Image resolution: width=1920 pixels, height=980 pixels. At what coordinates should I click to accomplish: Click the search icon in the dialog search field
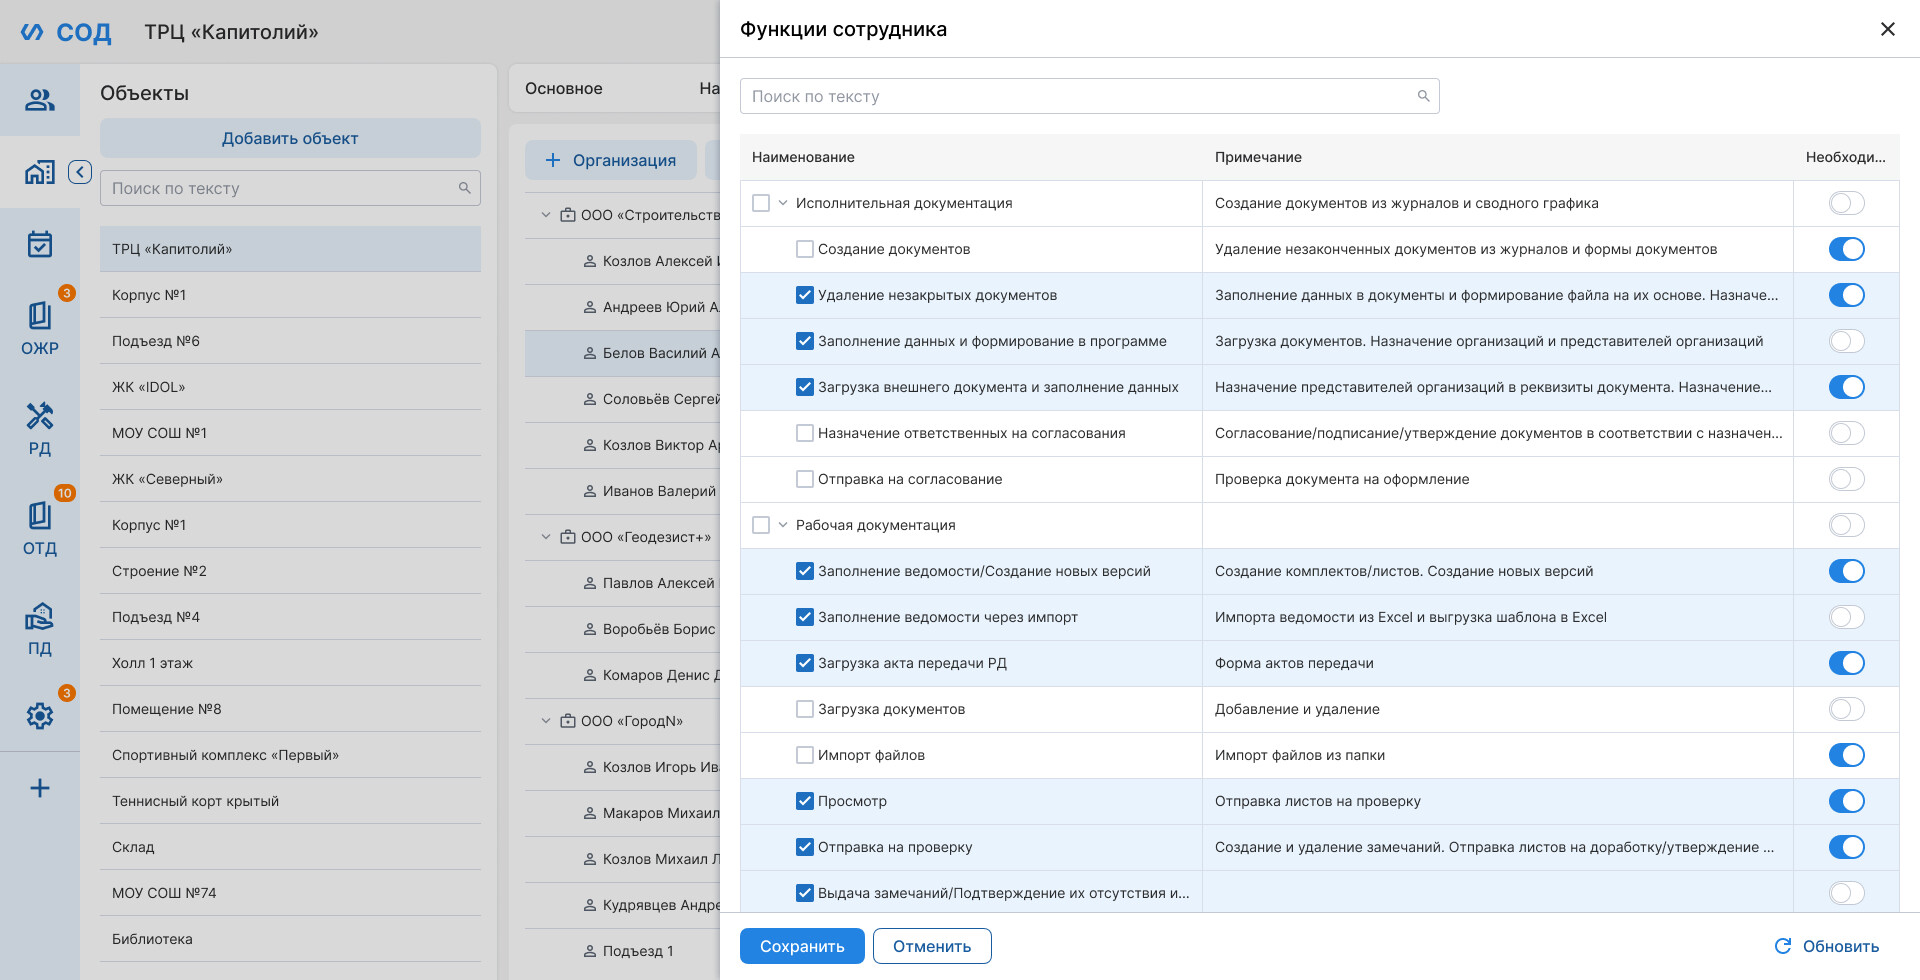coord(1423,96)
